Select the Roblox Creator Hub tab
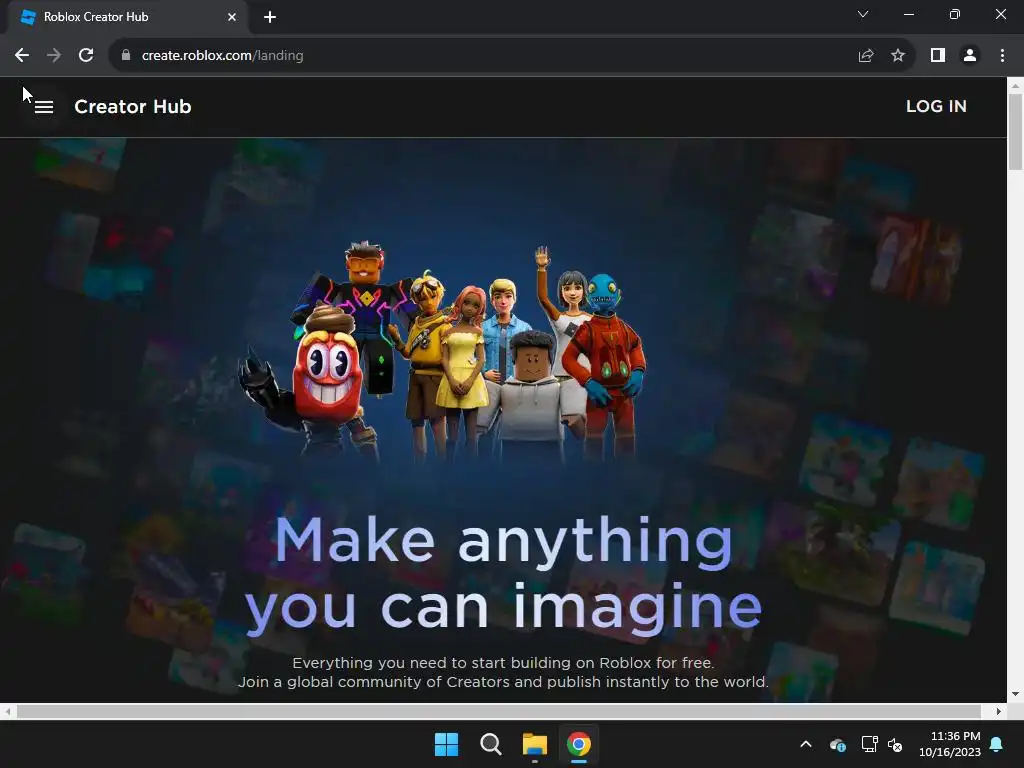 coord(127,17)
